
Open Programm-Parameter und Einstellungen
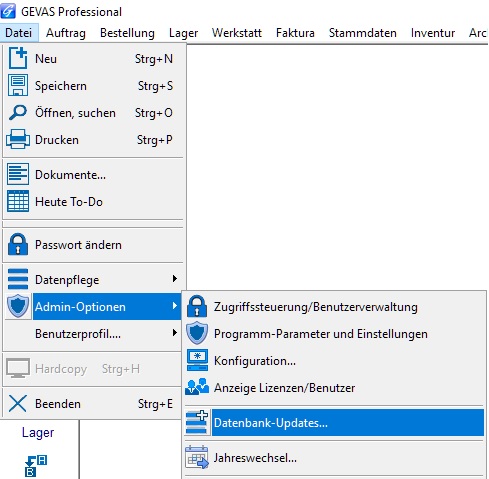(334, 333)
